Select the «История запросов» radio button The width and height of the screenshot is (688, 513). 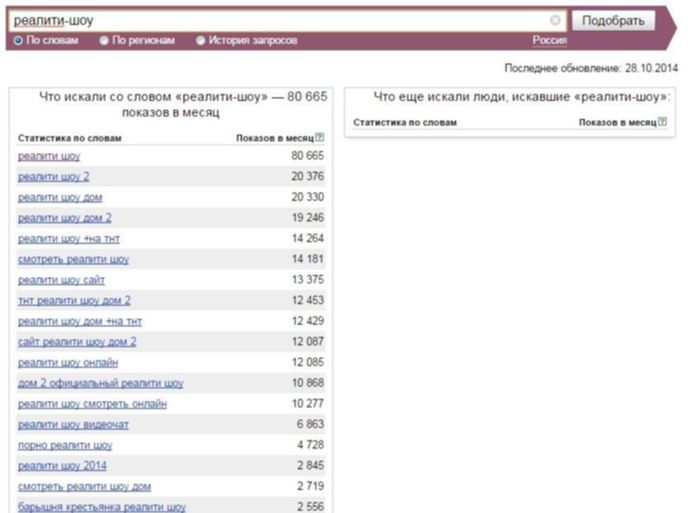point(201,41)
